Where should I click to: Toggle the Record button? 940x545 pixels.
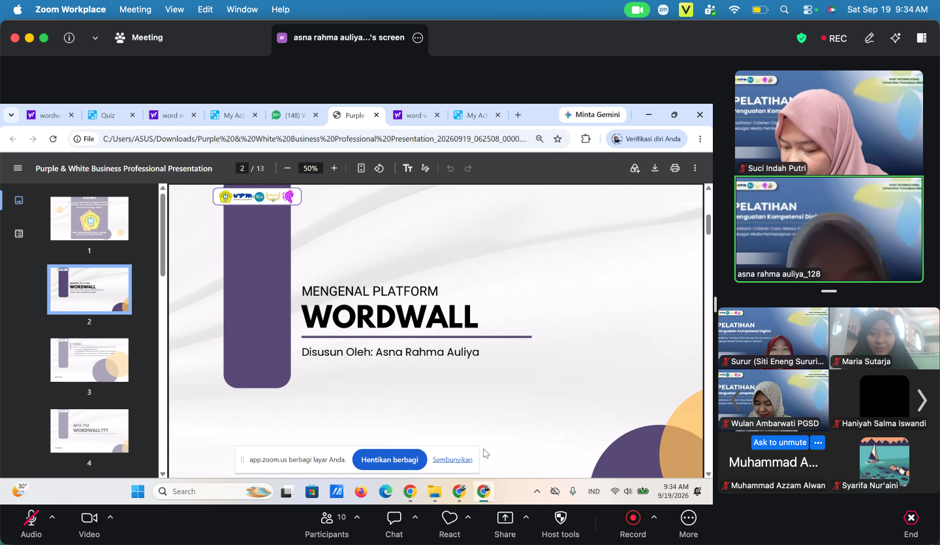632,518
